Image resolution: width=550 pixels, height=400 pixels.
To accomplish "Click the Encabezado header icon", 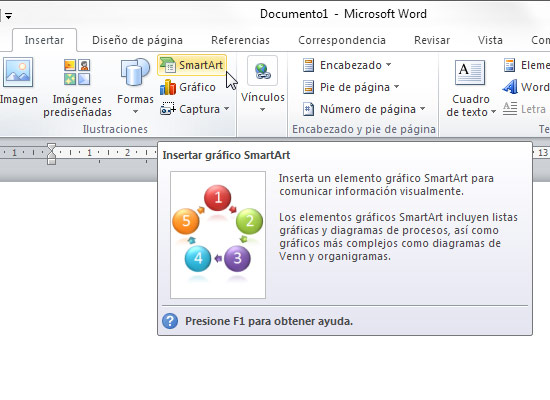I will tap(308, 65).
